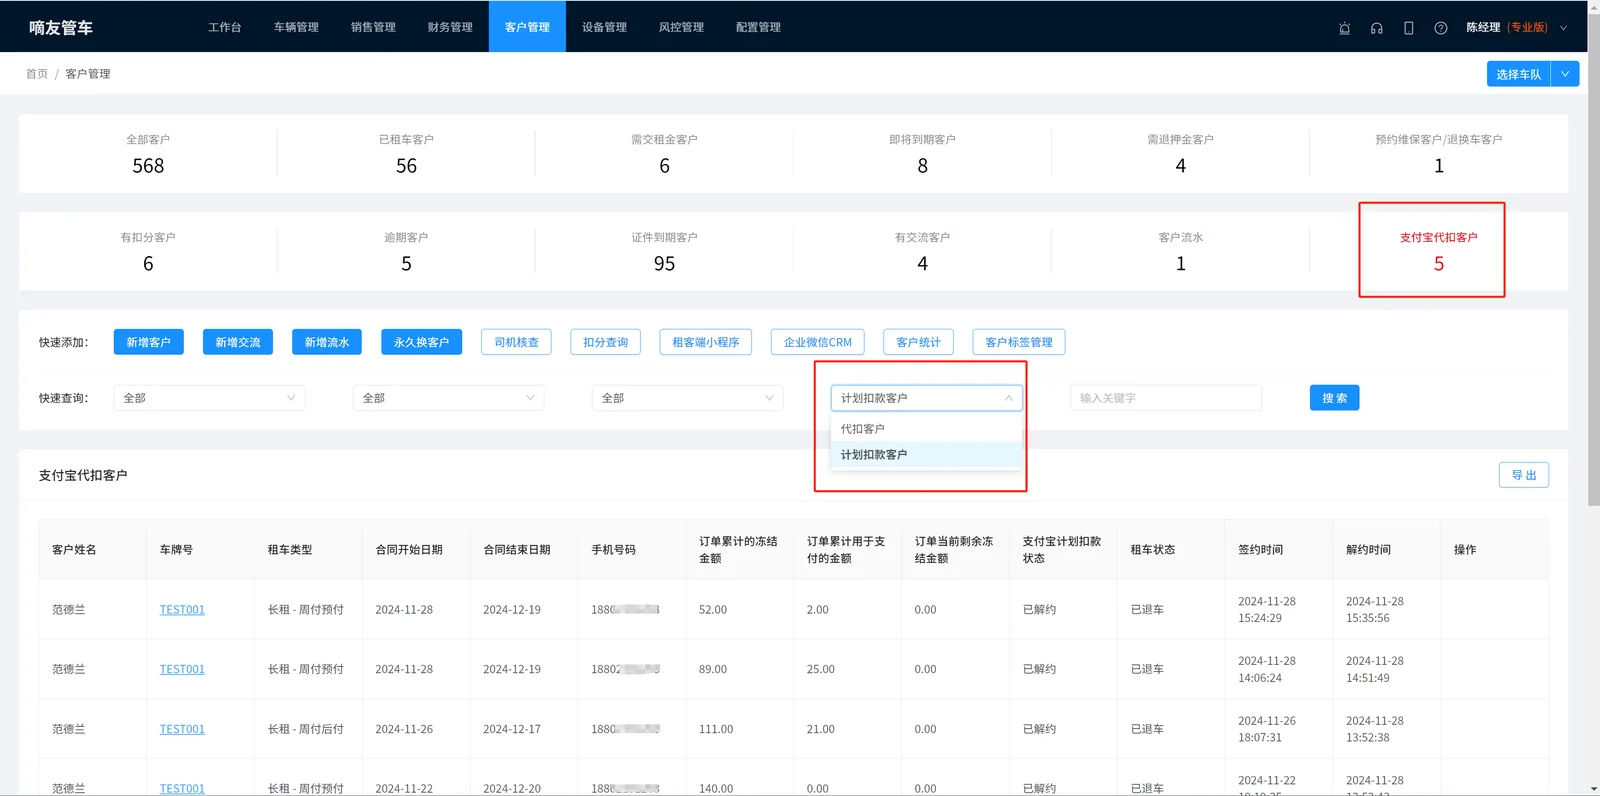The width and height of the screenshot is (1600, 796).
Task: Click the mobile phone icon in header
Action: (1408, 28)
